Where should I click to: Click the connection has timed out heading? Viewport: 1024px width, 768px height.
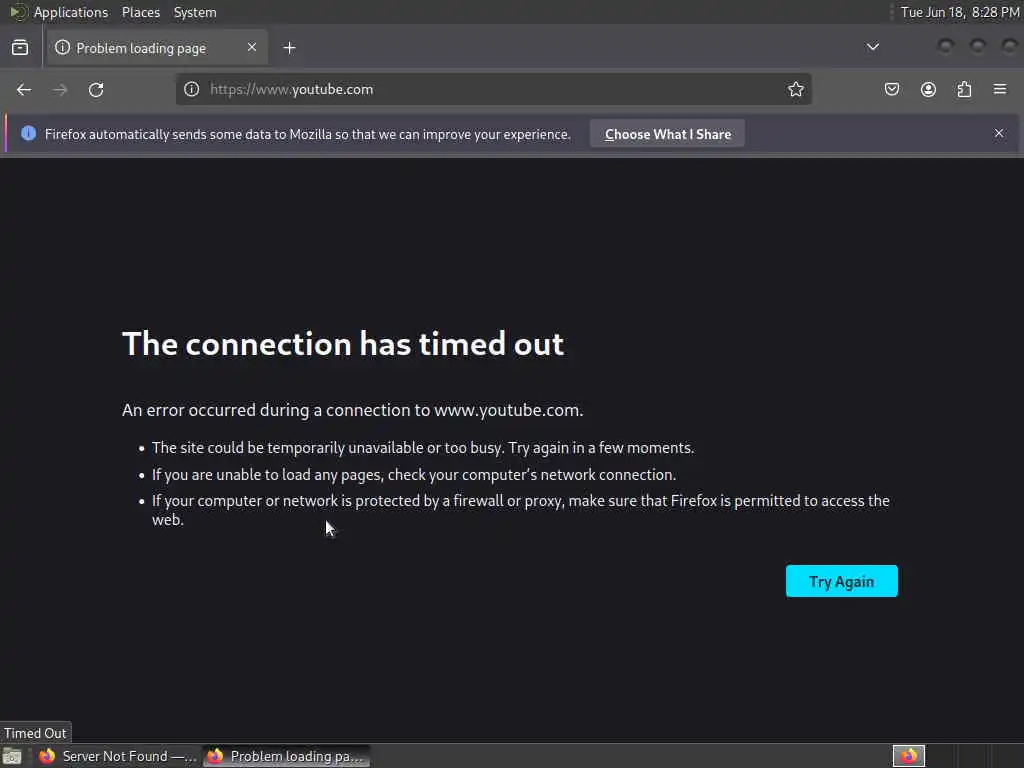tap(343, 344)
